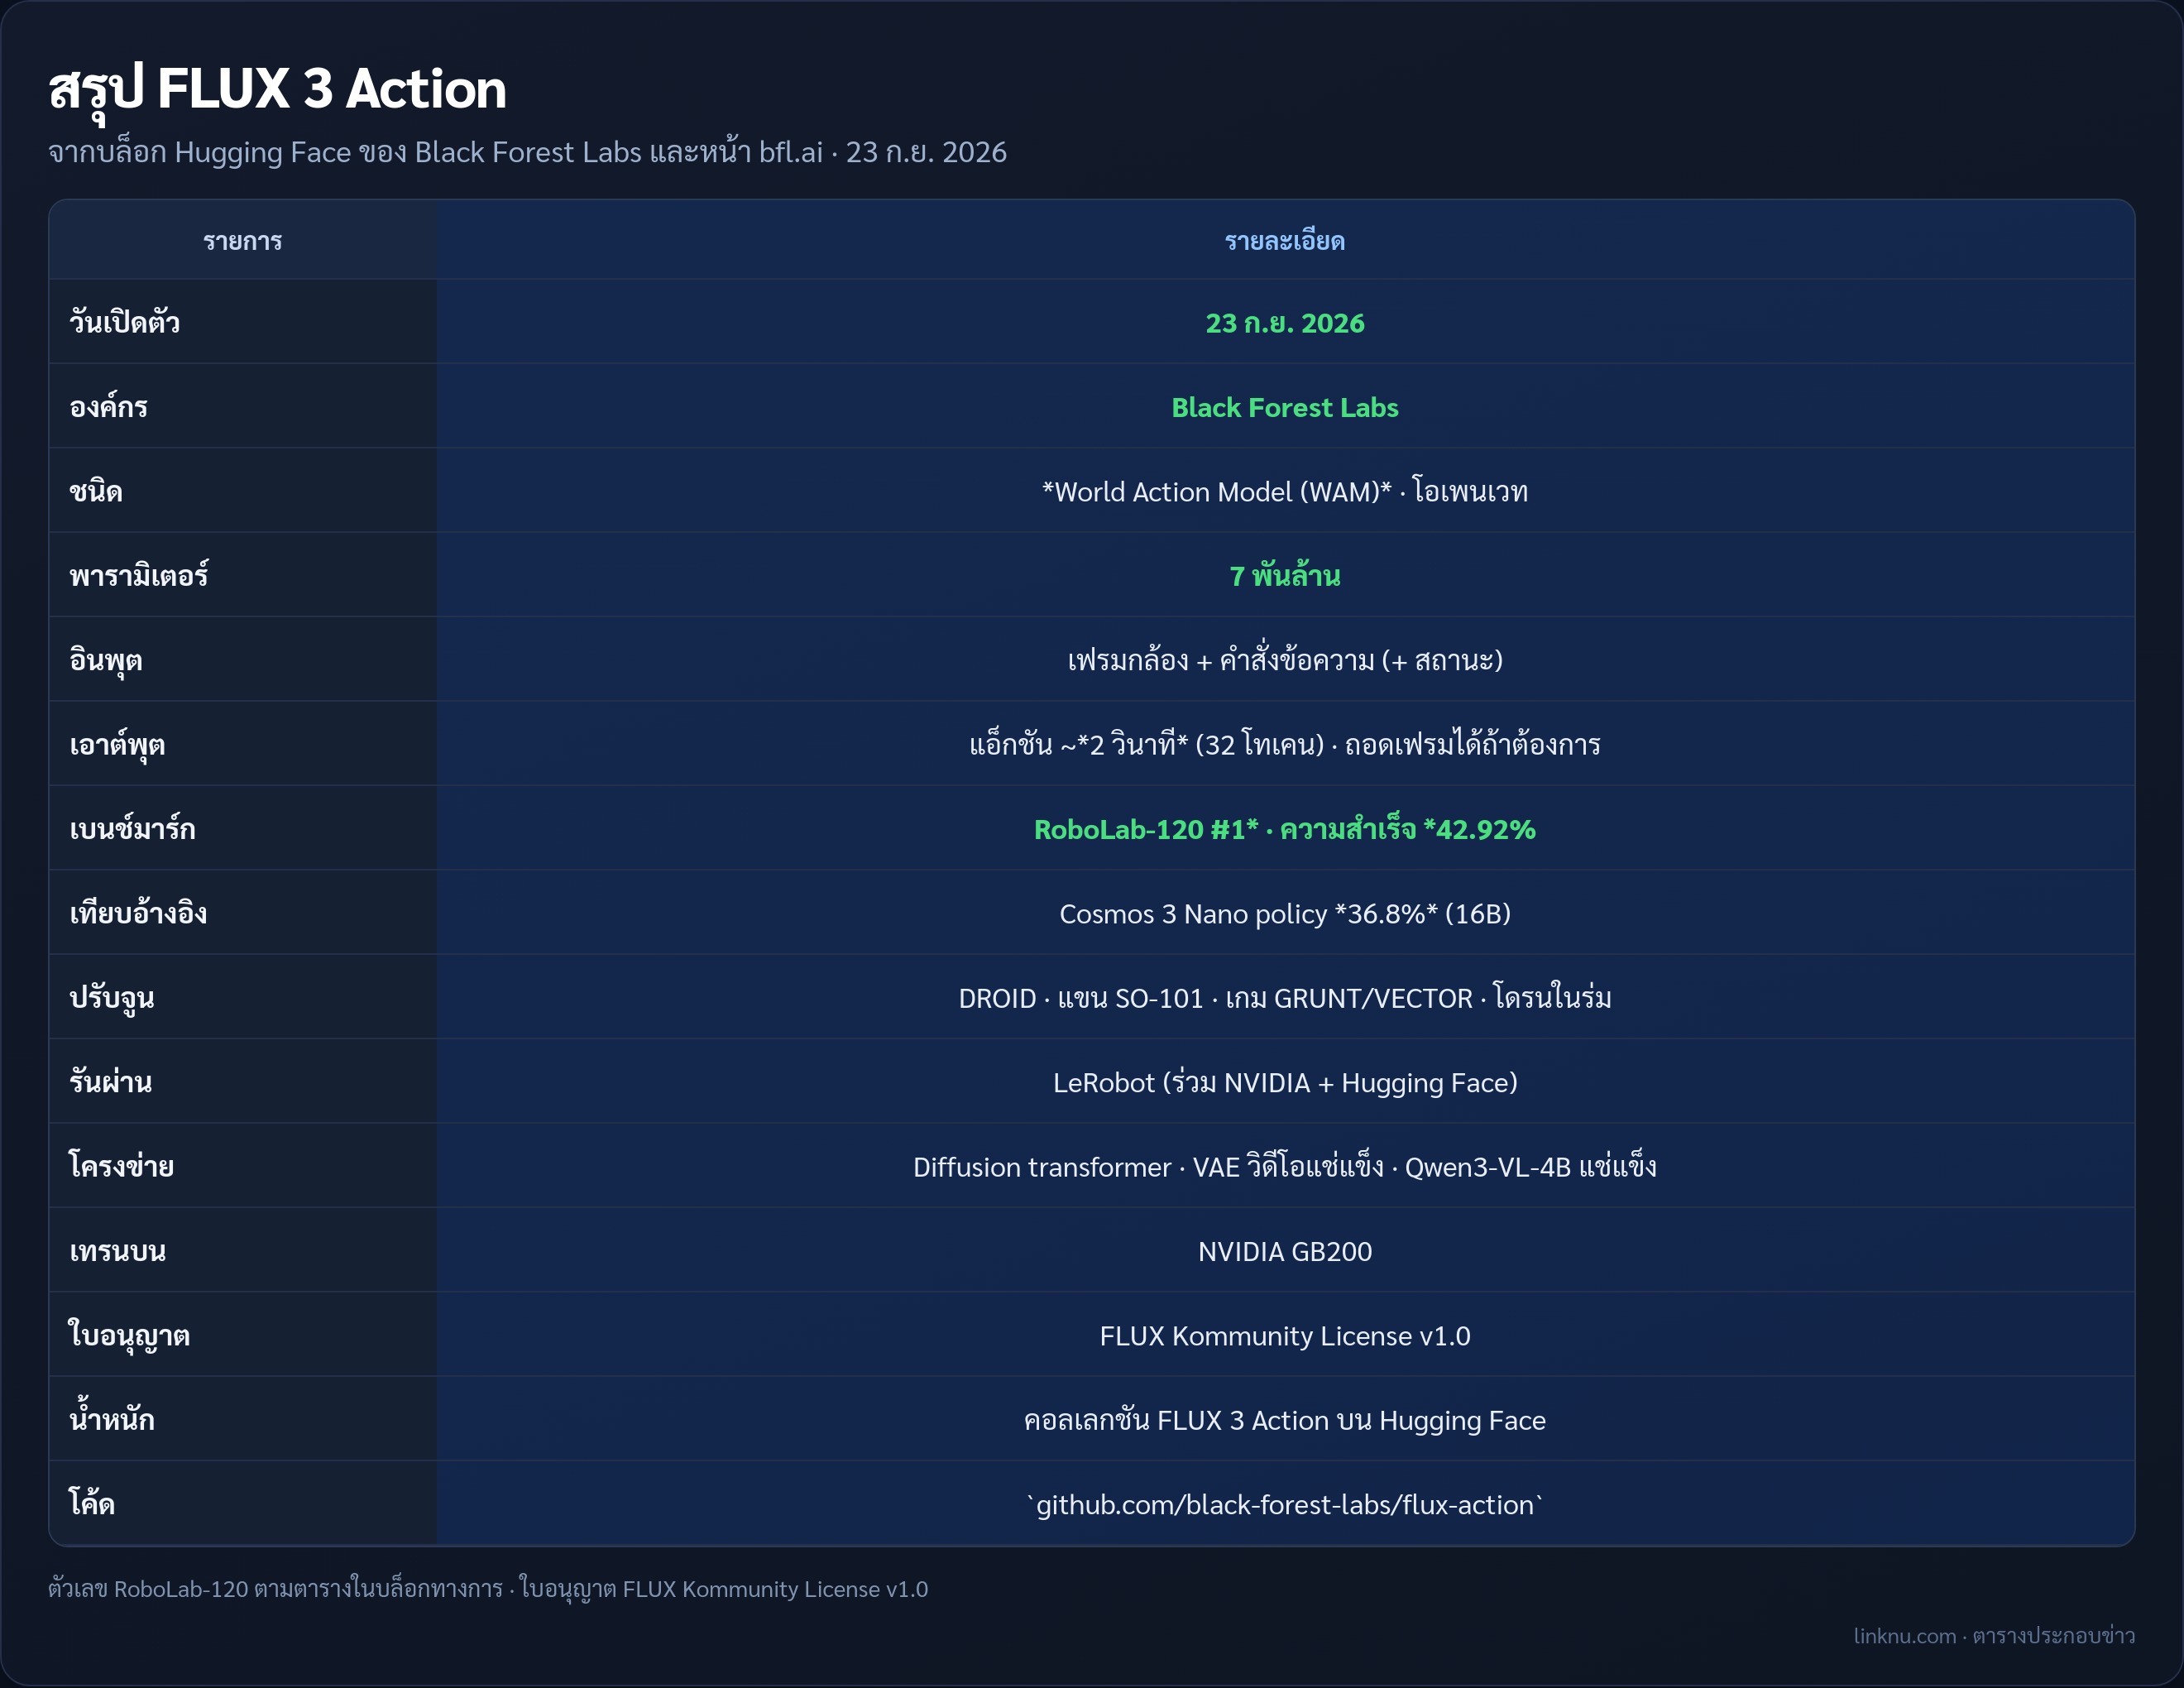Click the table cell "FLUX Kommunity License v1.0"
Viewport: 2184px width, 1688px height.
1284,1336
